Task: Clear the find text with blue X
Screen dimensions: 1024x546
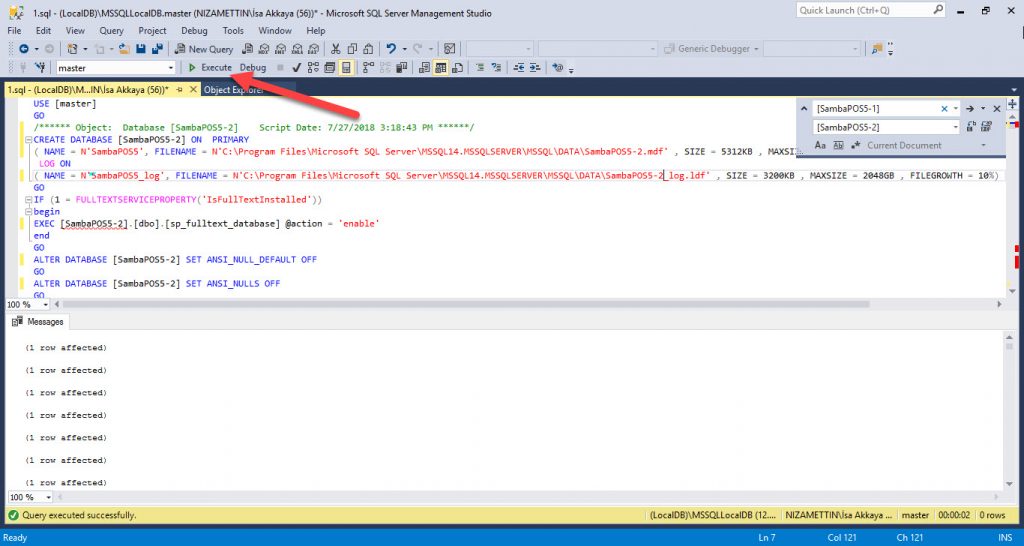Action: click(944, 108)
